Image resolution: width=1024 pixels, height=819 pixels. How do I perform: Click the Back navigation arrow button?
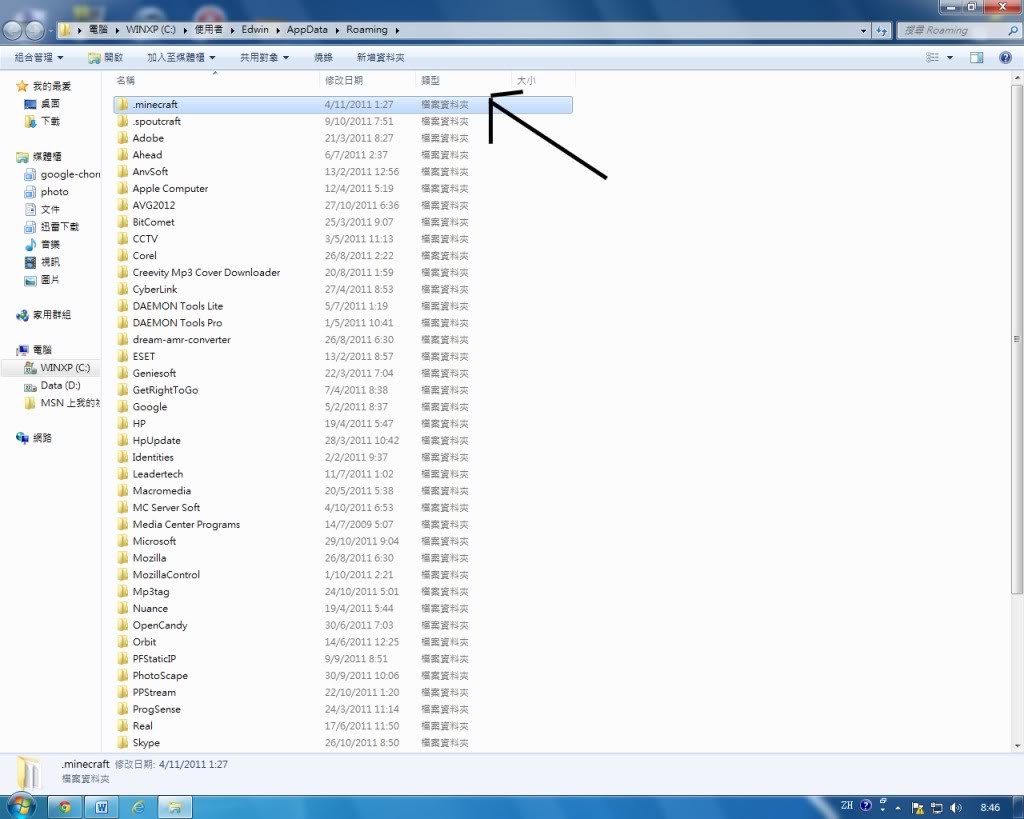[x=12, y=30]
